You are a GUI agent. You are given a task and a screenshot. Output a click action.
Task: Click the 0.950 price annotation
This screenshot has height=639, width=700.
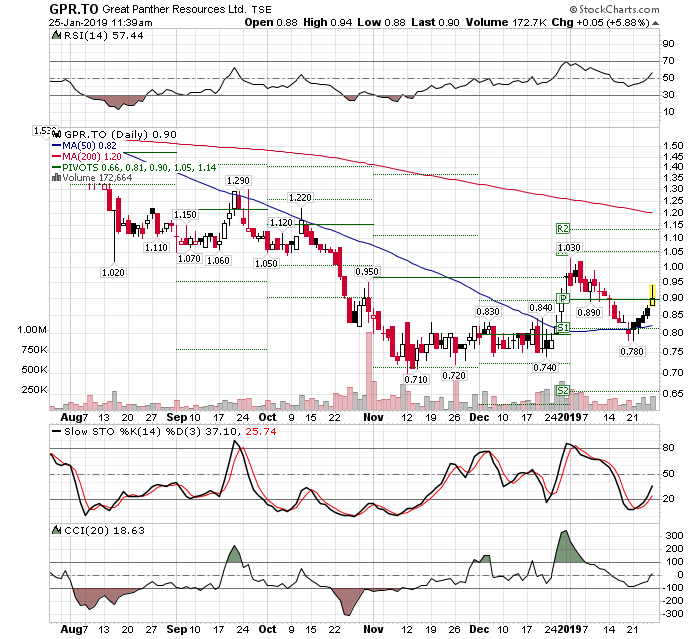point(367,272)
